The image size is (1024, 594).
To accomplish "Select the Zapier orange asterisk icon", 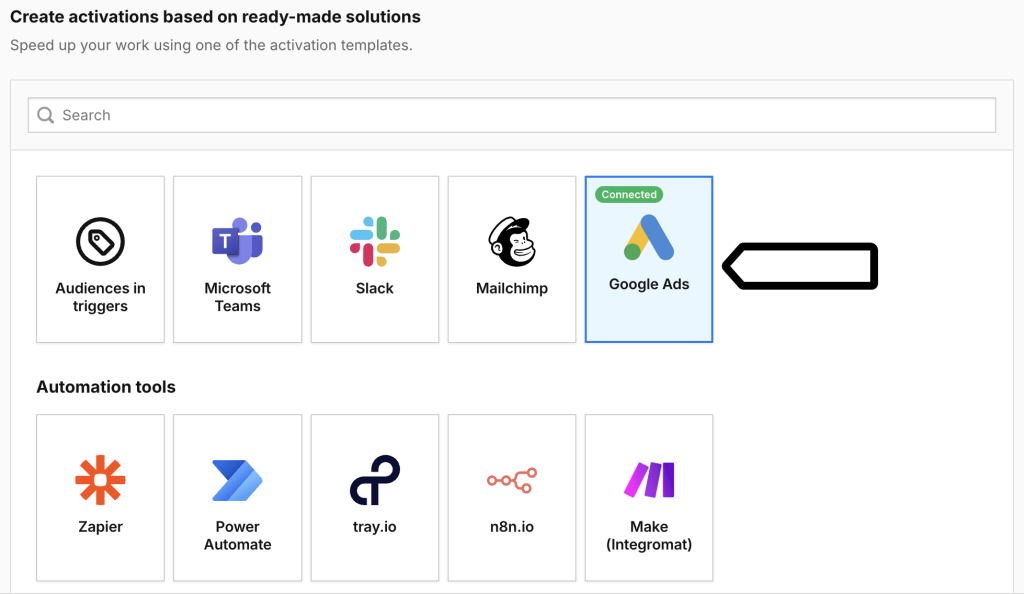I will tap(100, 480).
